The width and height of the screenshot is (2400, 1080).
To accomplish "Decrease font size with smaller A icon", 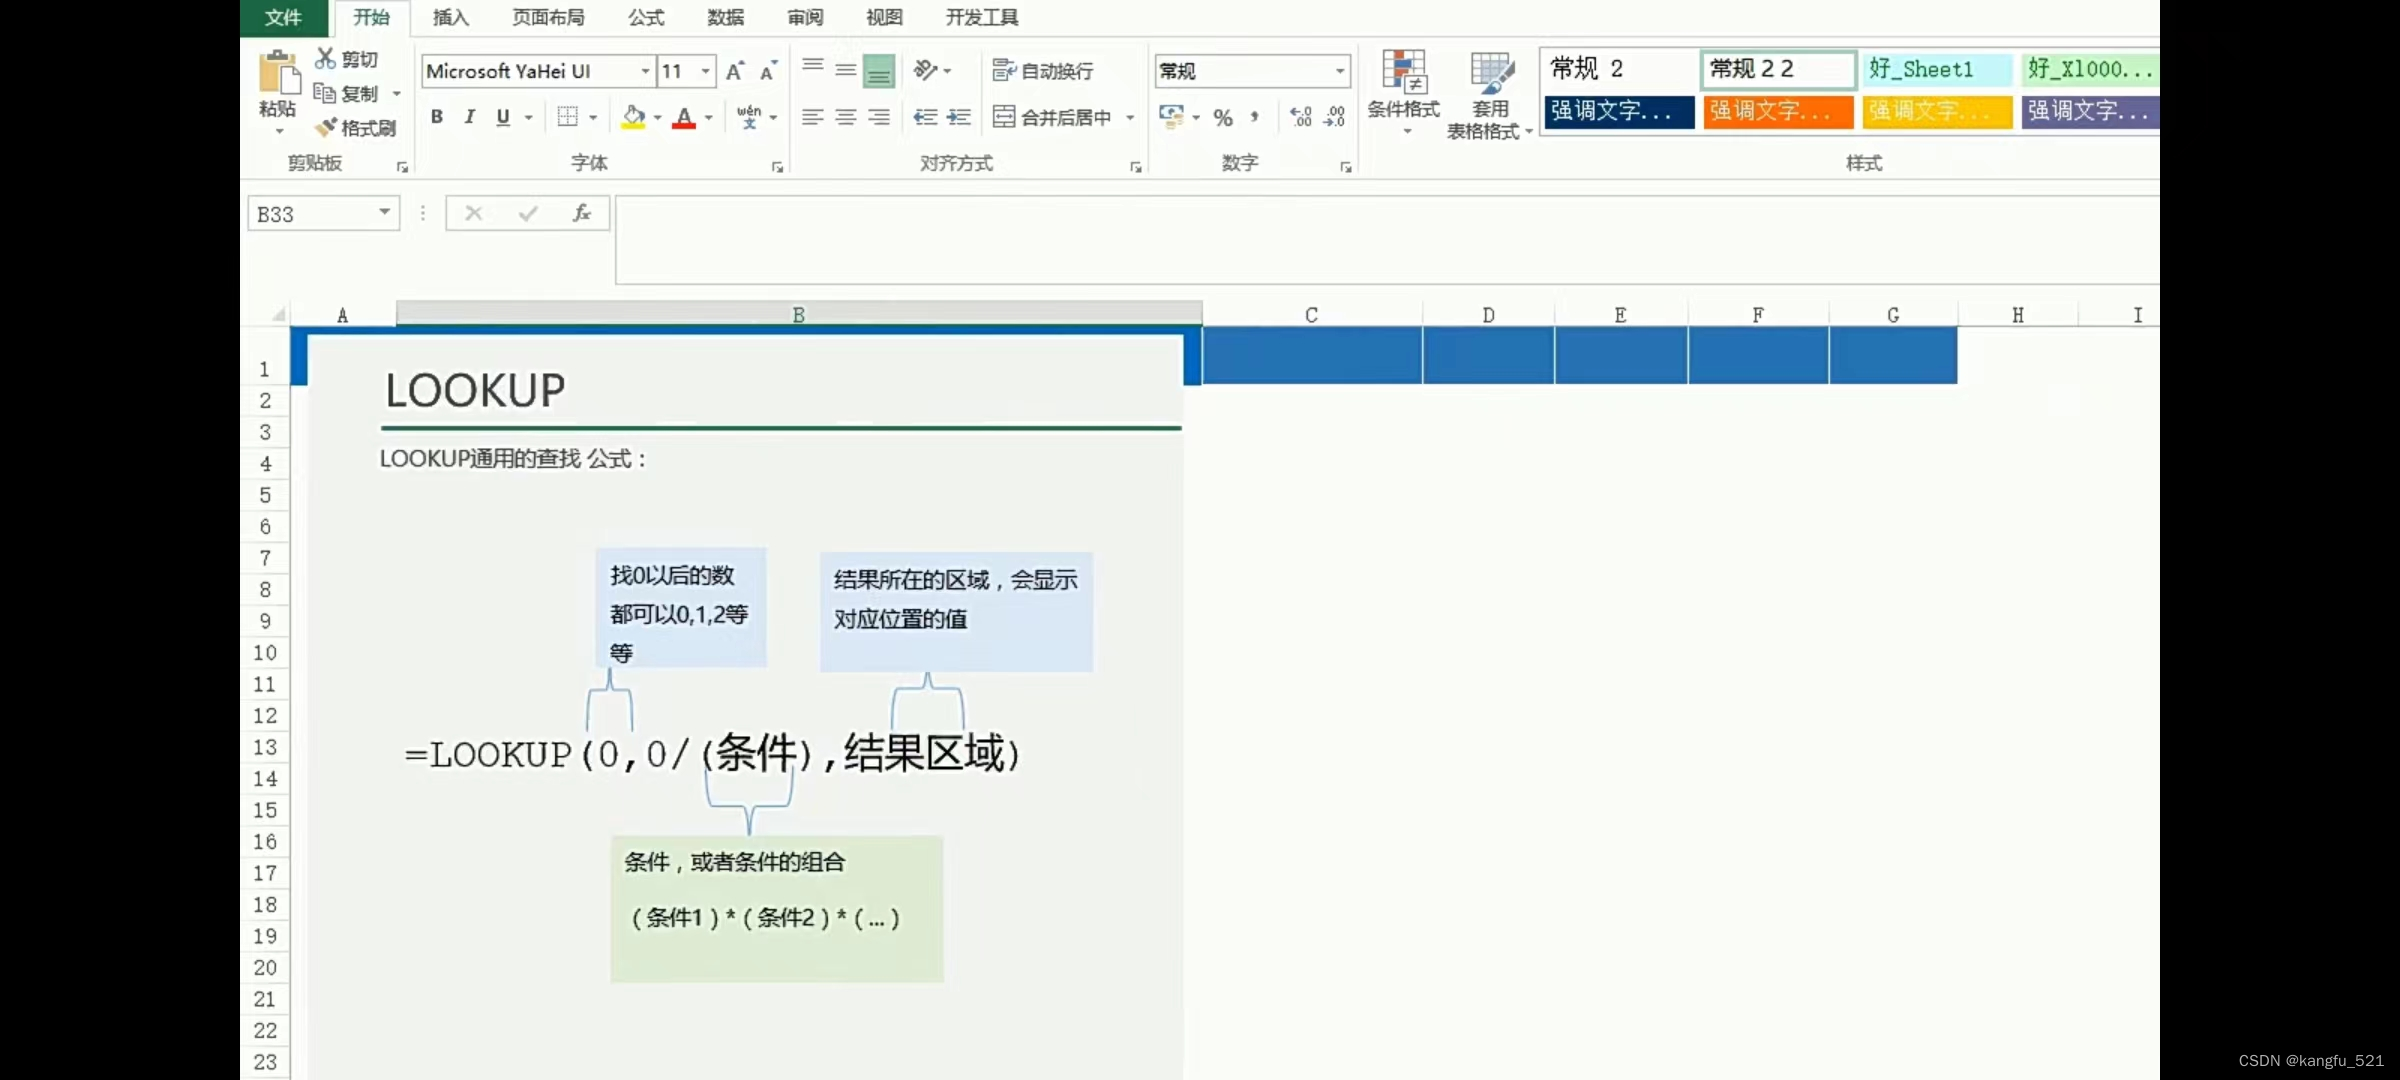I will pos(768,71).
